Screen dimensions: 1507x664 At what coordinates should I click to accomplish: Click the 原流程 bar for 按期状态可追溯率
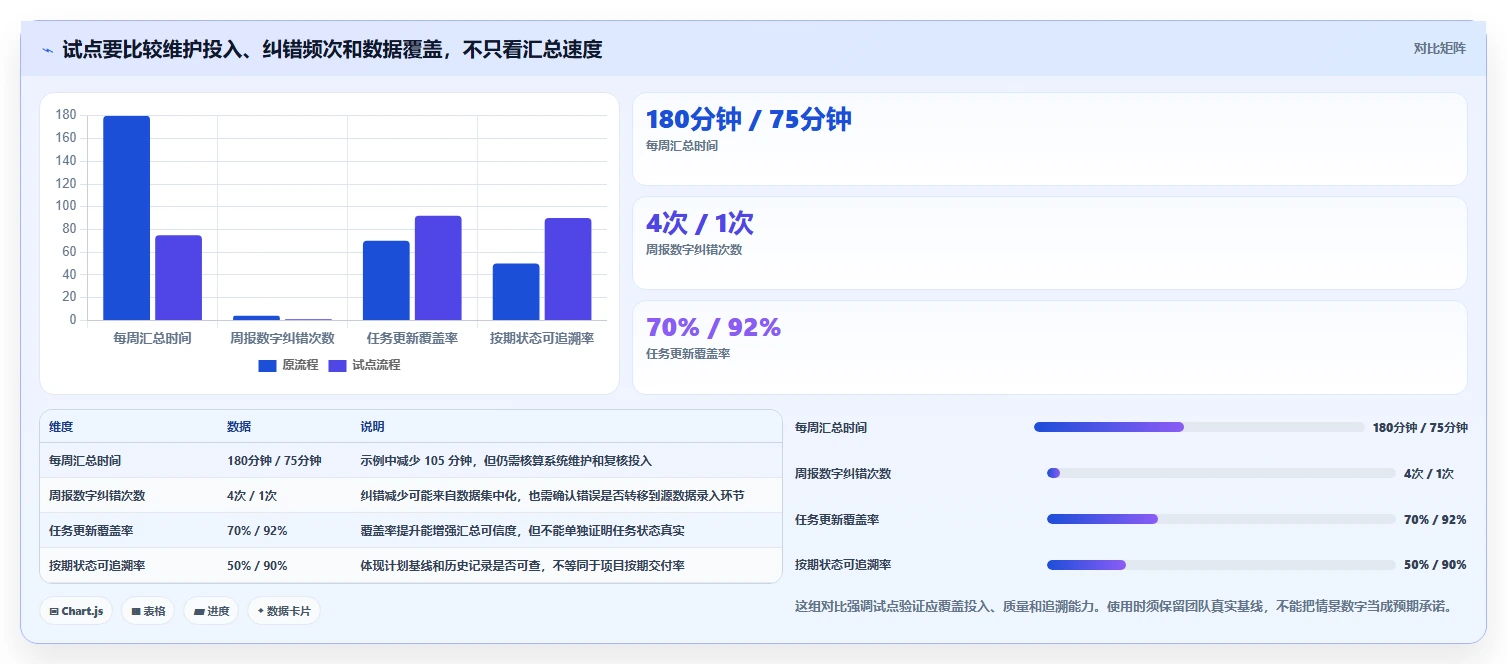pos(516,292)
